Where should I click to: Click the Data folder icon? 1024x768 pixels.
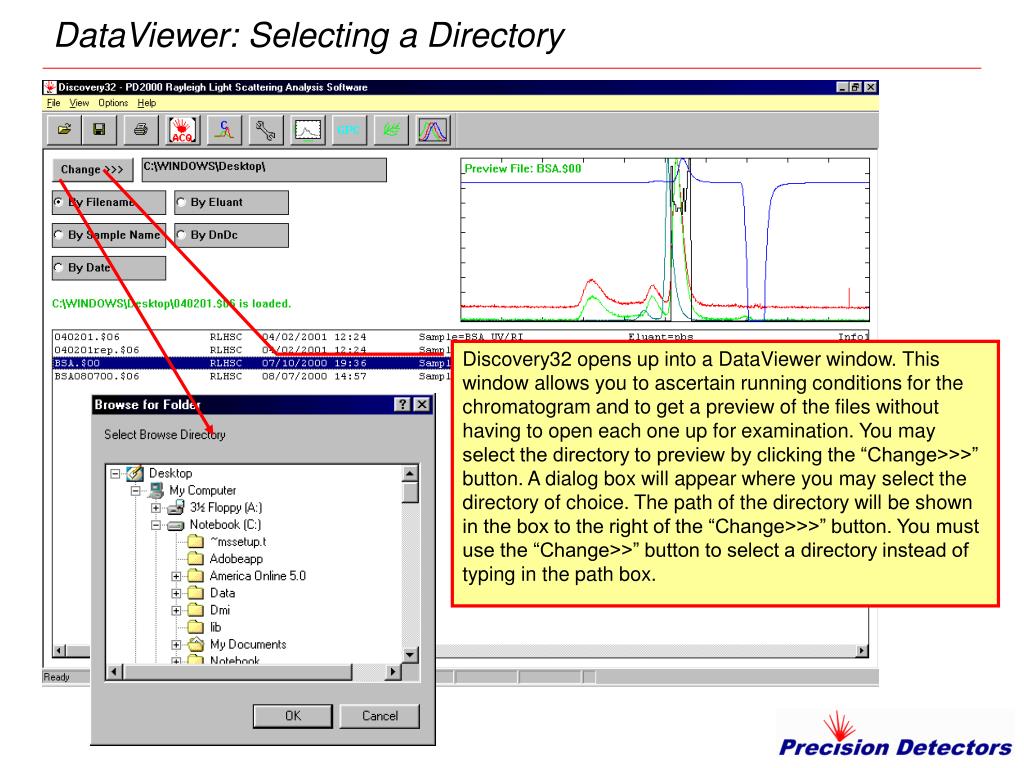[195, 593]
